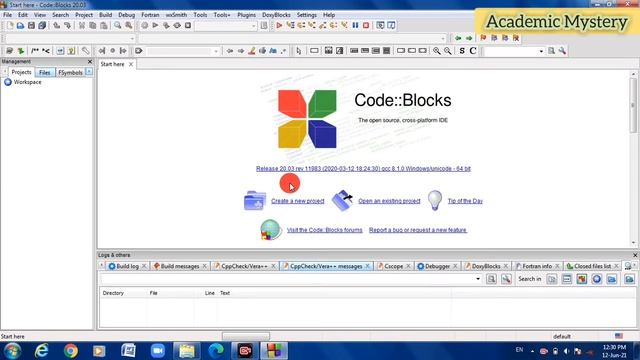Click the Open file toolbar icon
The image size is (640, 360).
click(20, 25)
